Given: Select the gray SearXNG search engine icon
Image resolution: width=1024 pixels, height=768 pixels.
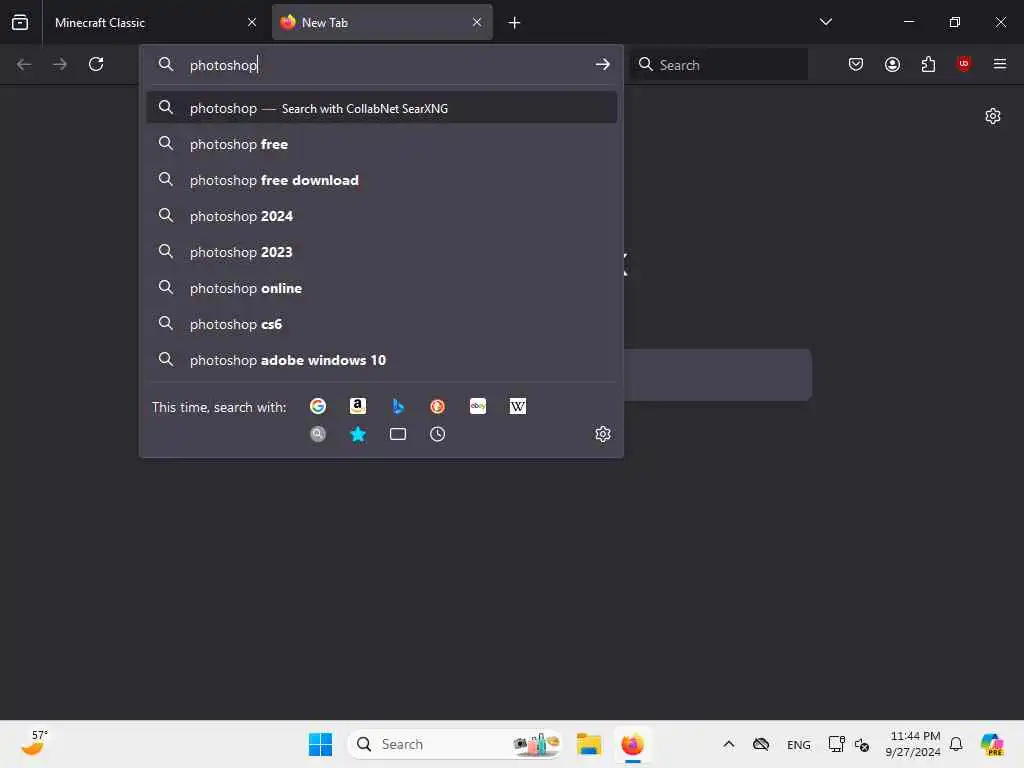Looking at the screenshot, I should click(x=317, y=434).
